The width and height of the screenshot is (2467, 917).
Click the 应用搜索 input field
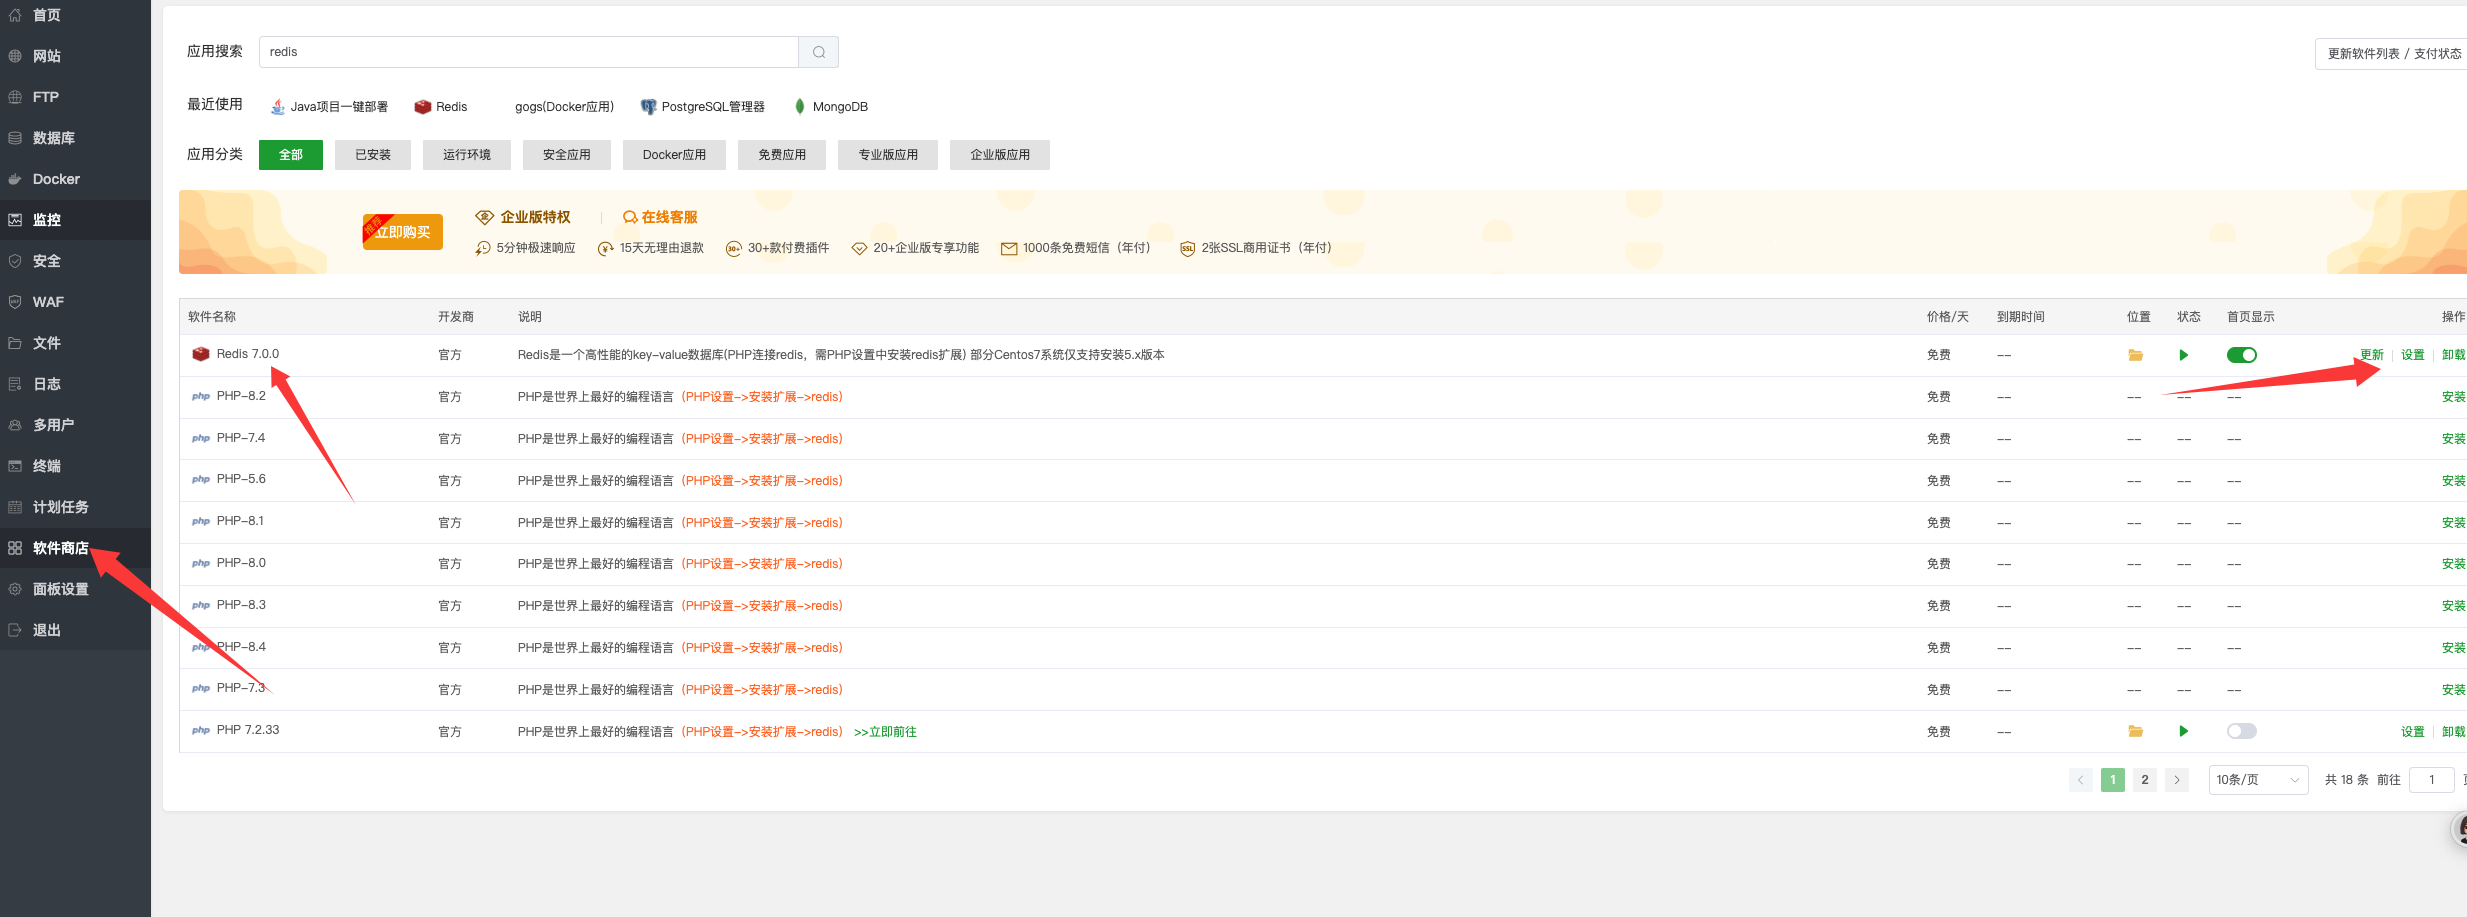click(x=528, y=52)
